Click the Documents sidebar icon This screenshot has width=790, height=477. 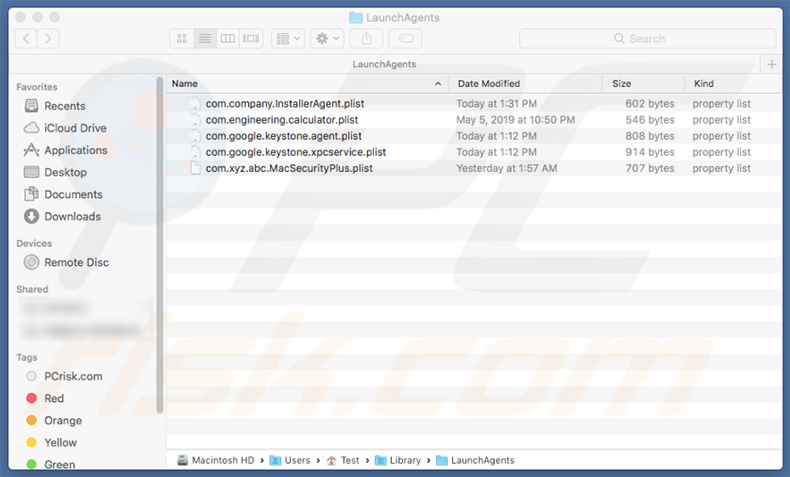click(31, 194)
